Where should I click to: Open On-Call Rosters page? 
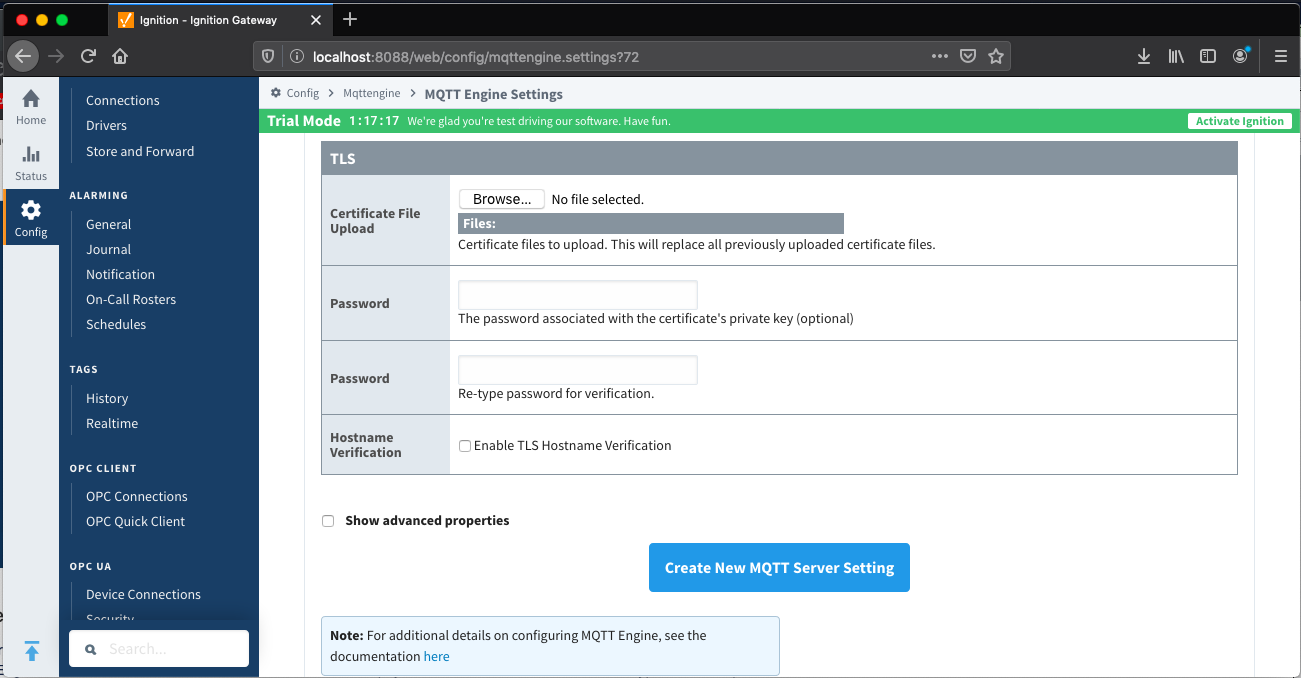coord(131,299)
